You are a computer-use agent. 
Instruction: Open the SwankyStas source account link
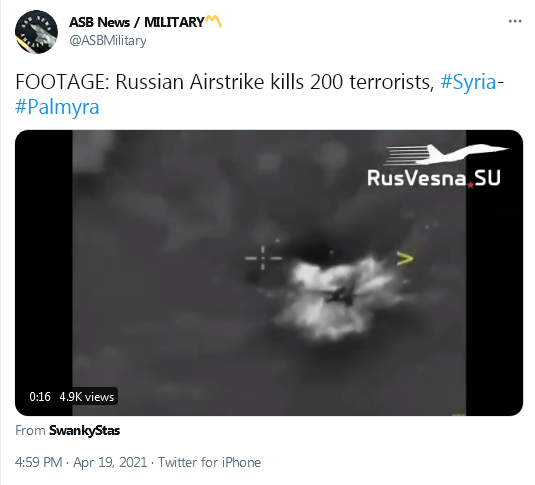84,430
